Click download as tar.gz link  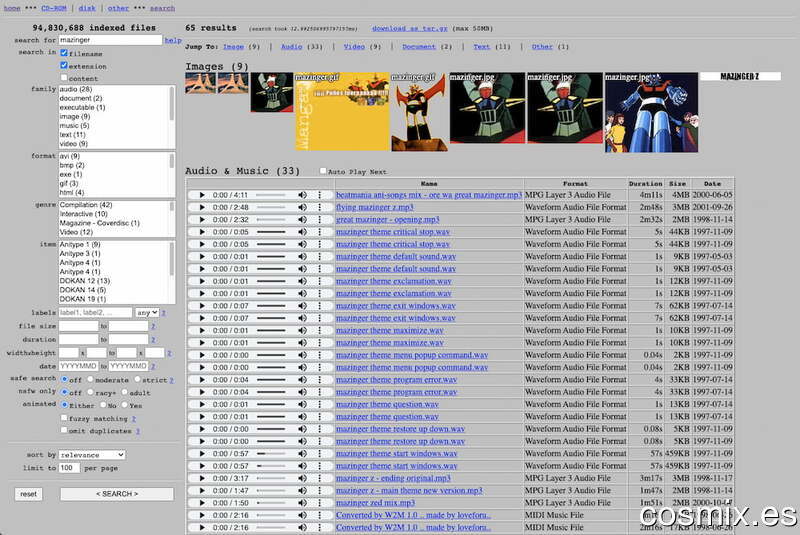(410, 28)
